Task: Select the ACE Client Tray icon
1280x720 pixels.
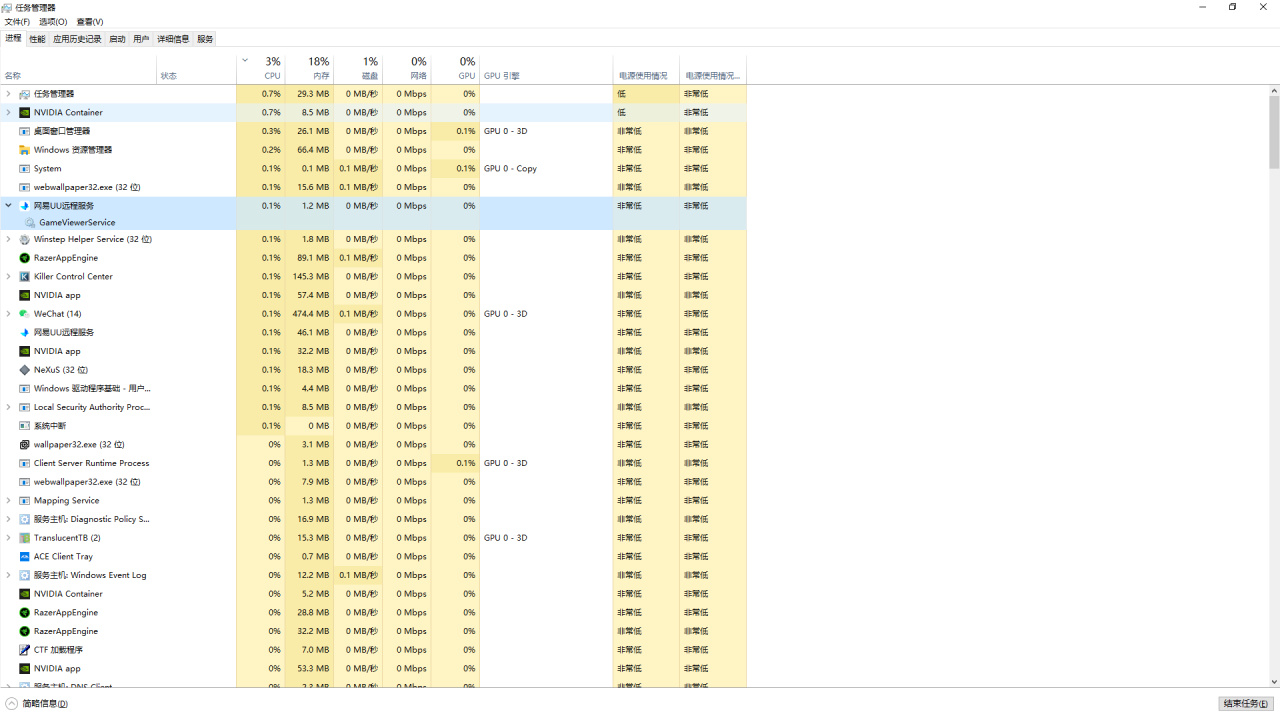Action: click(25, 556)
